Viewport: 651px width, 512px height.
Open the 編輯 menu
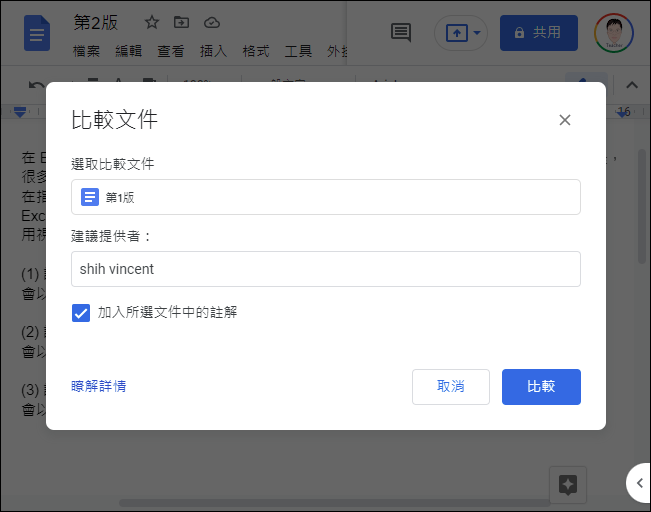(129, 51)
